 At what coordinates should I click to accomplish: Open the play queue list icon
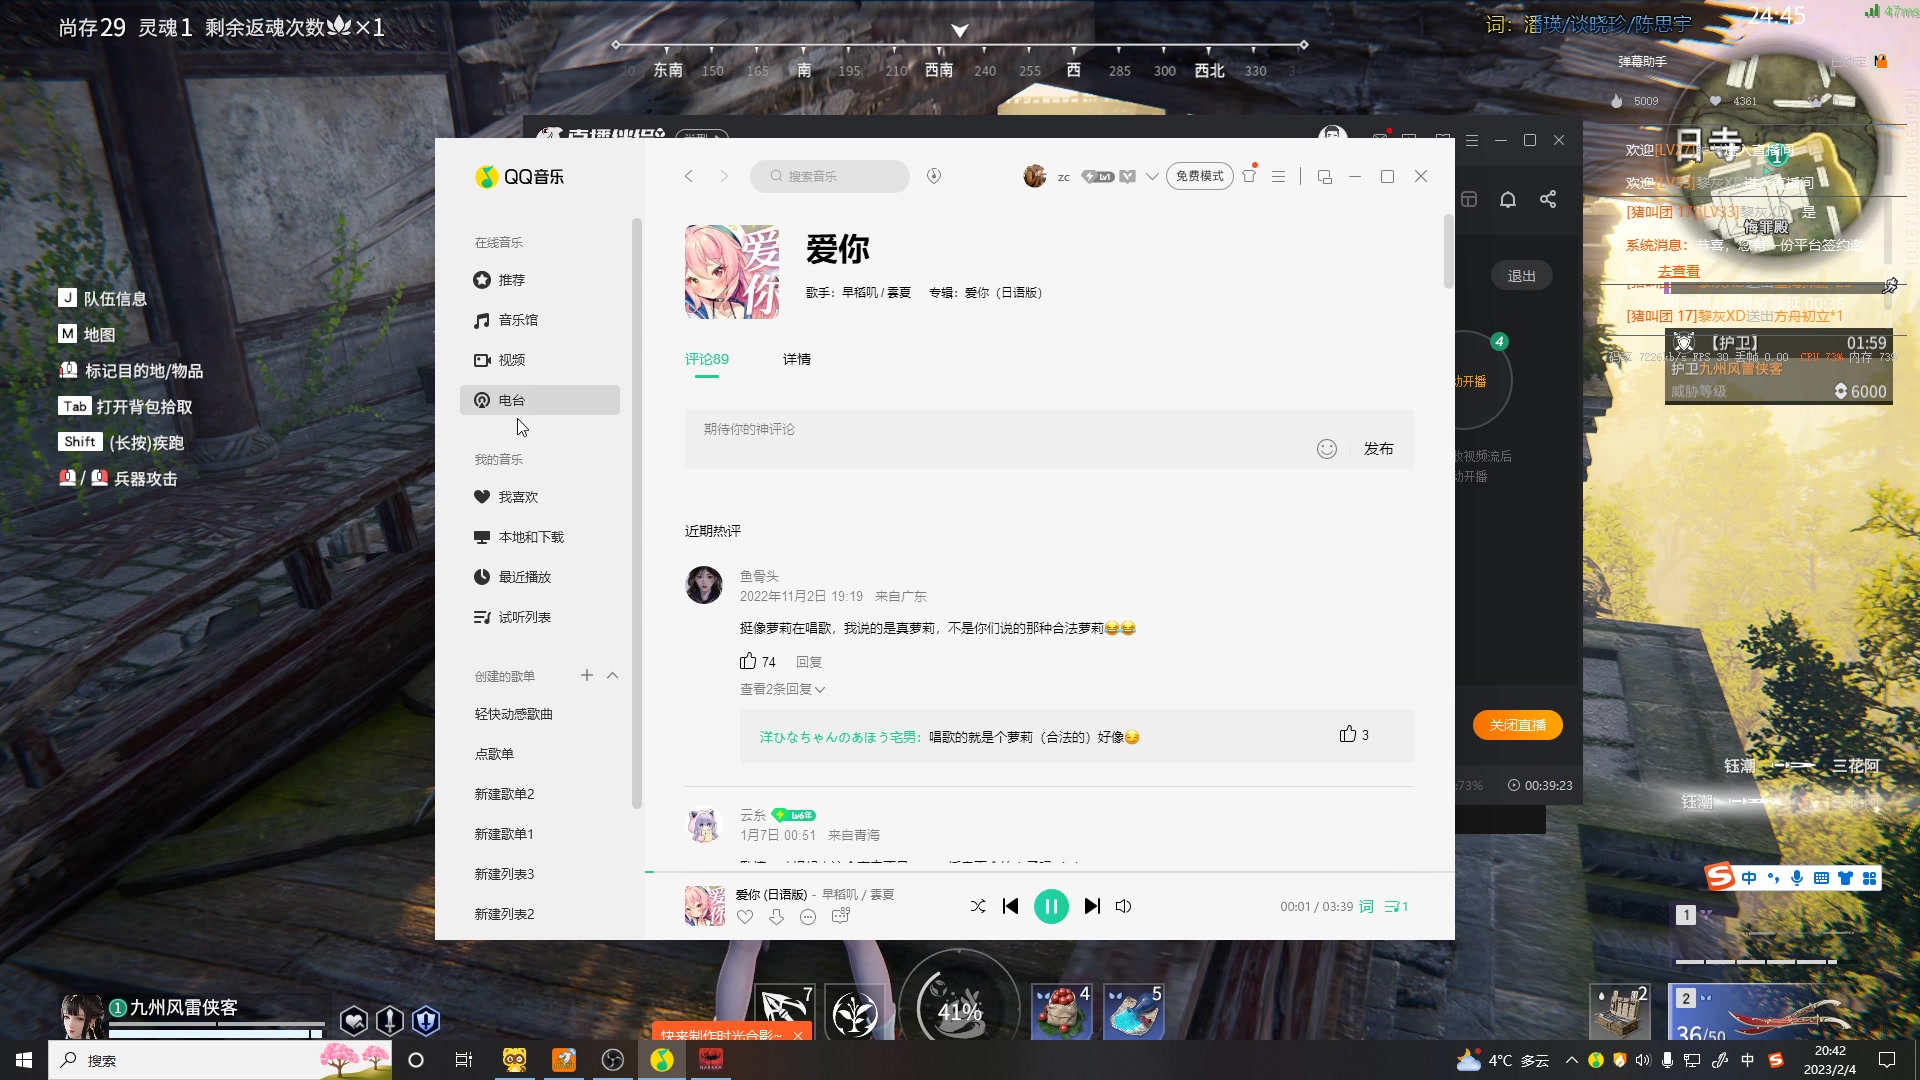click(1396, 906)
